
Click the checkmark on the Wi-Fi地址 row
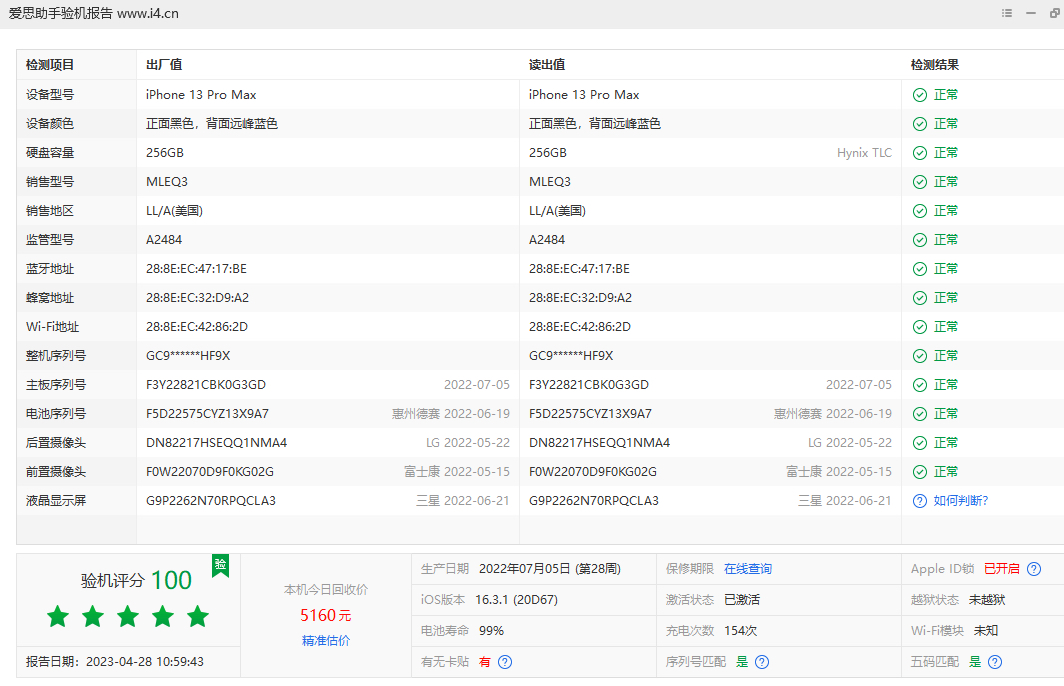[x=919, y=326]
